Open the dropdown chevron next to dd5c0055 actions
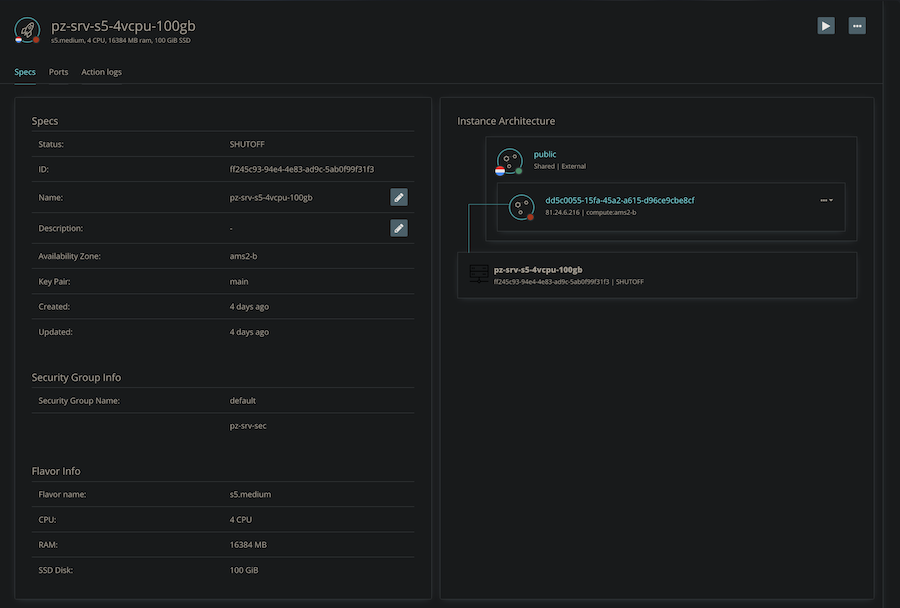Image resolution: width=900 pixels, height=608 pixels. [x=831, y=199]
